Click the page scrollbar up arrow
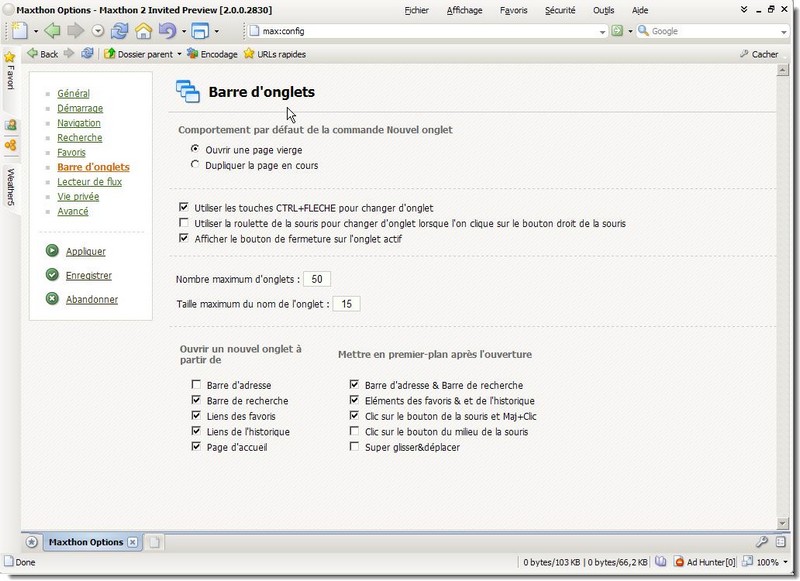Screen dimensions: 800x581 [782, 71]
